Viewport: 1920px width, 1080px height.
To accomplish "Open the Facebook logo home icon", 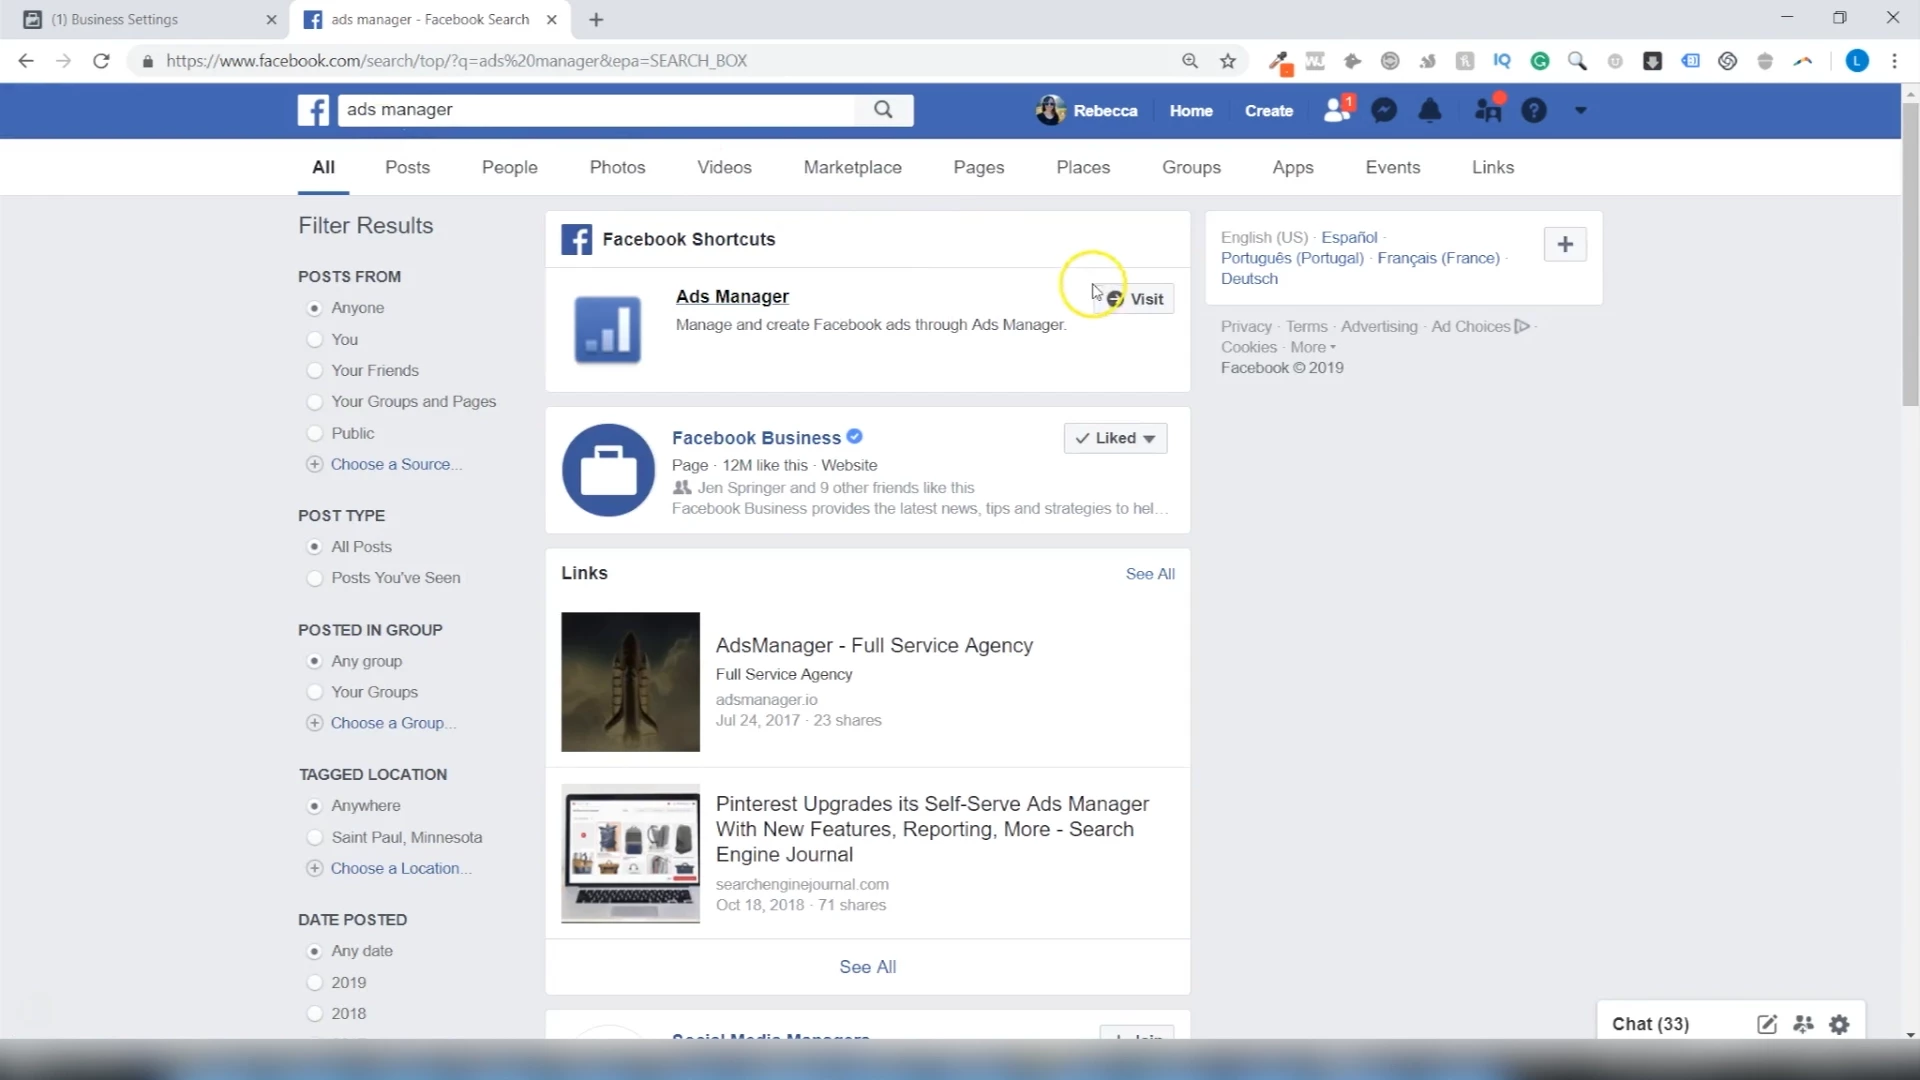I will point(313,110).
